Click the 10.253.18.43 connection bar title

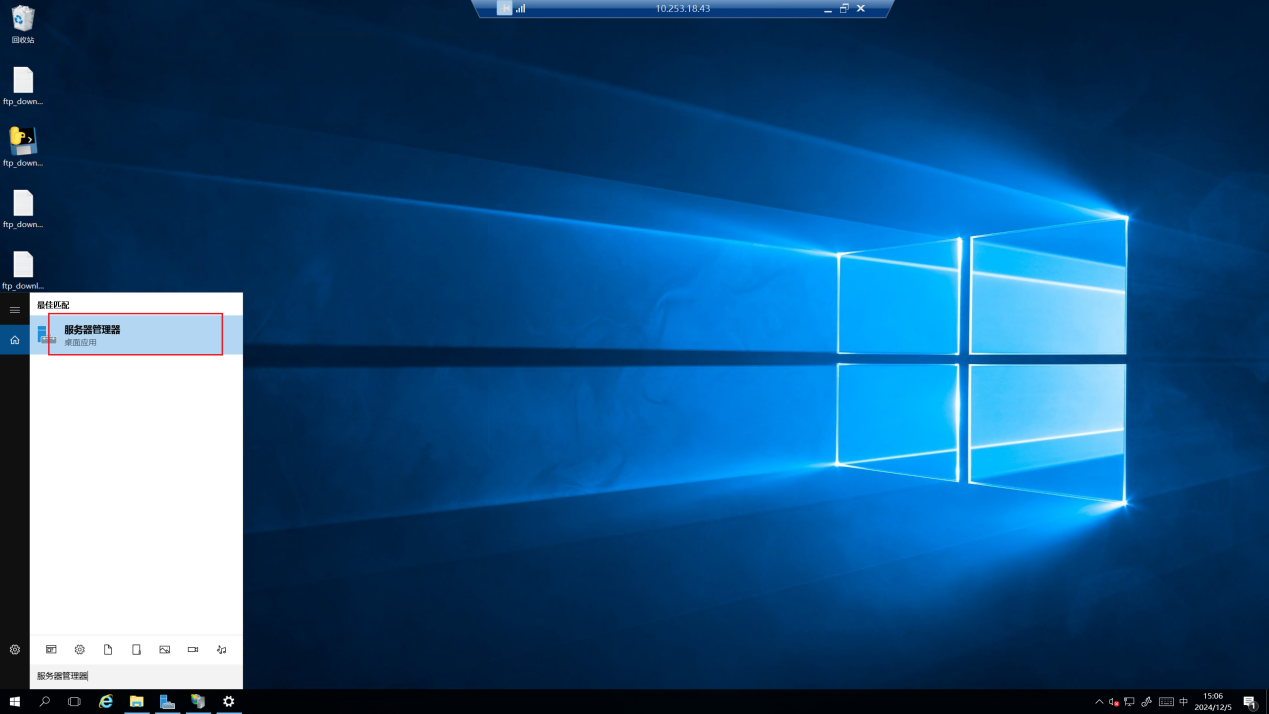[x=683, y=8]
